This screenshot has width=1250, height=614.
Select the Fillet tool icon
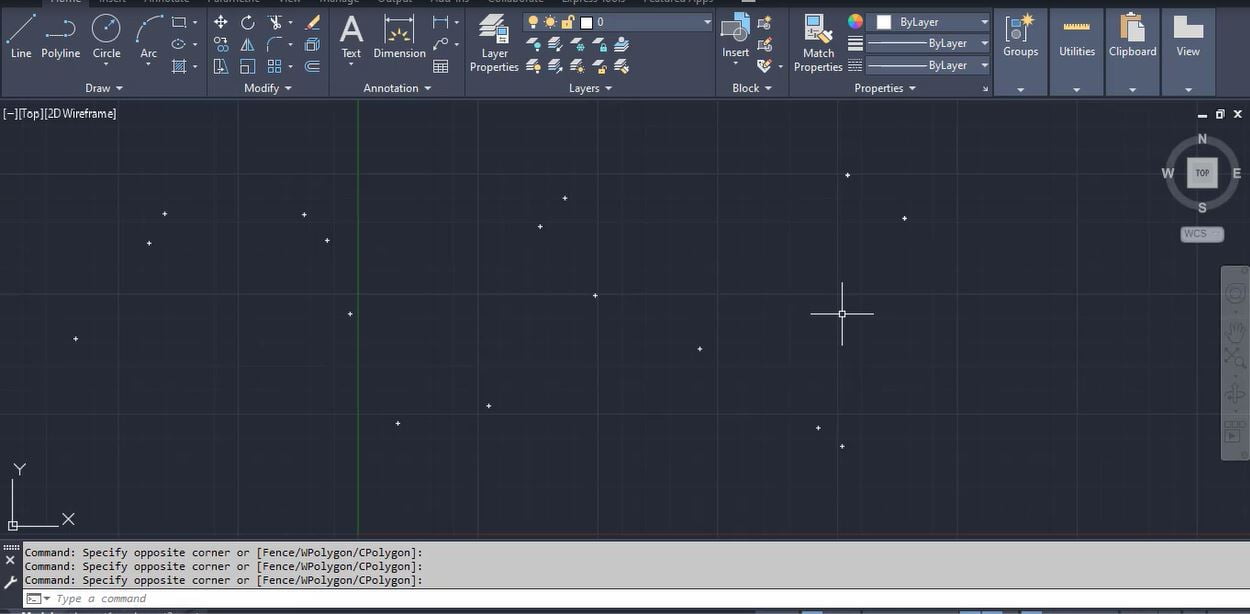pyautogui.click(x=275, y=44)
